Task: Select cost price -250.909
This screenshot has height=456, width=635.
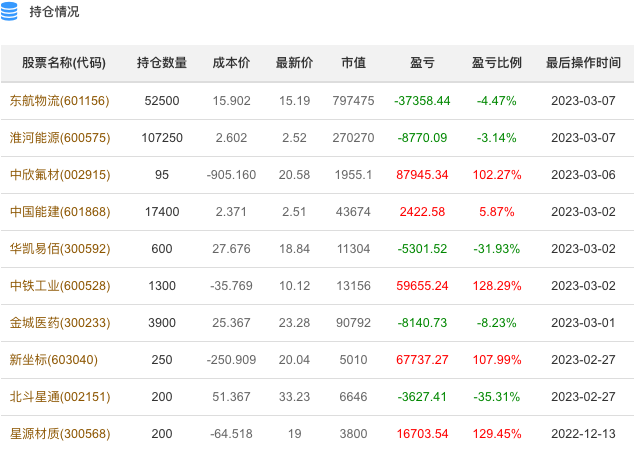Action: click(231, 360)
